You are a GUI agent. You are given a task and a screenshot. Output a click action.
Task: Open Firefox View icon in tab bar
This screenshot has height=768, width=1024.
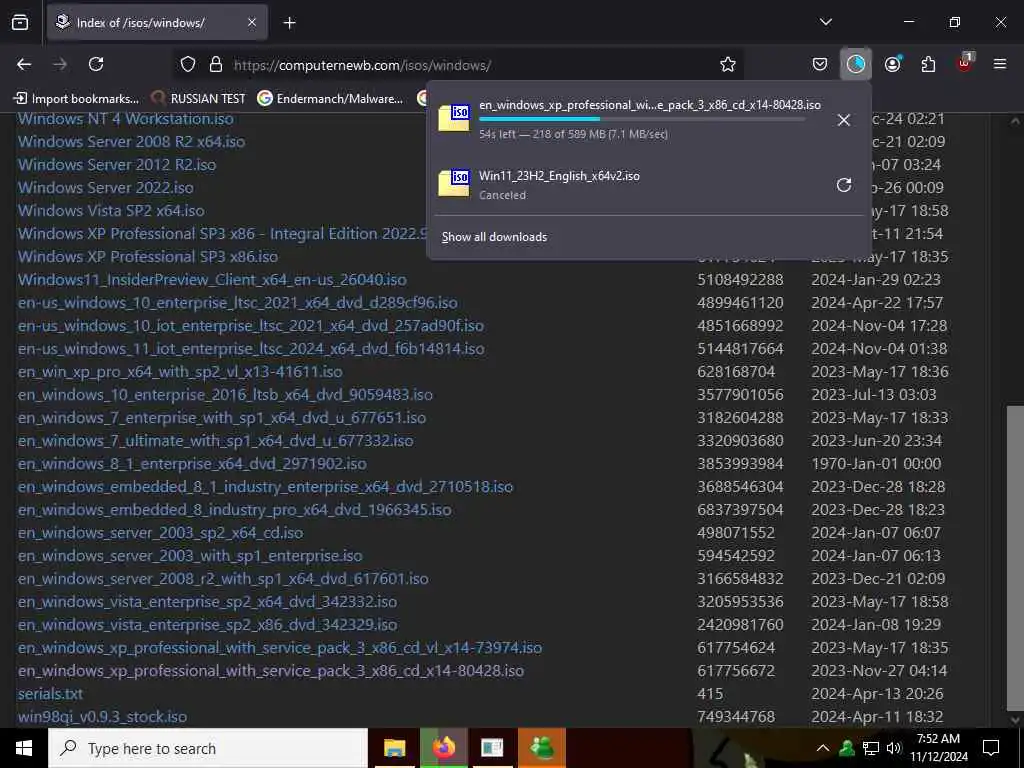(x=20, y=23)
